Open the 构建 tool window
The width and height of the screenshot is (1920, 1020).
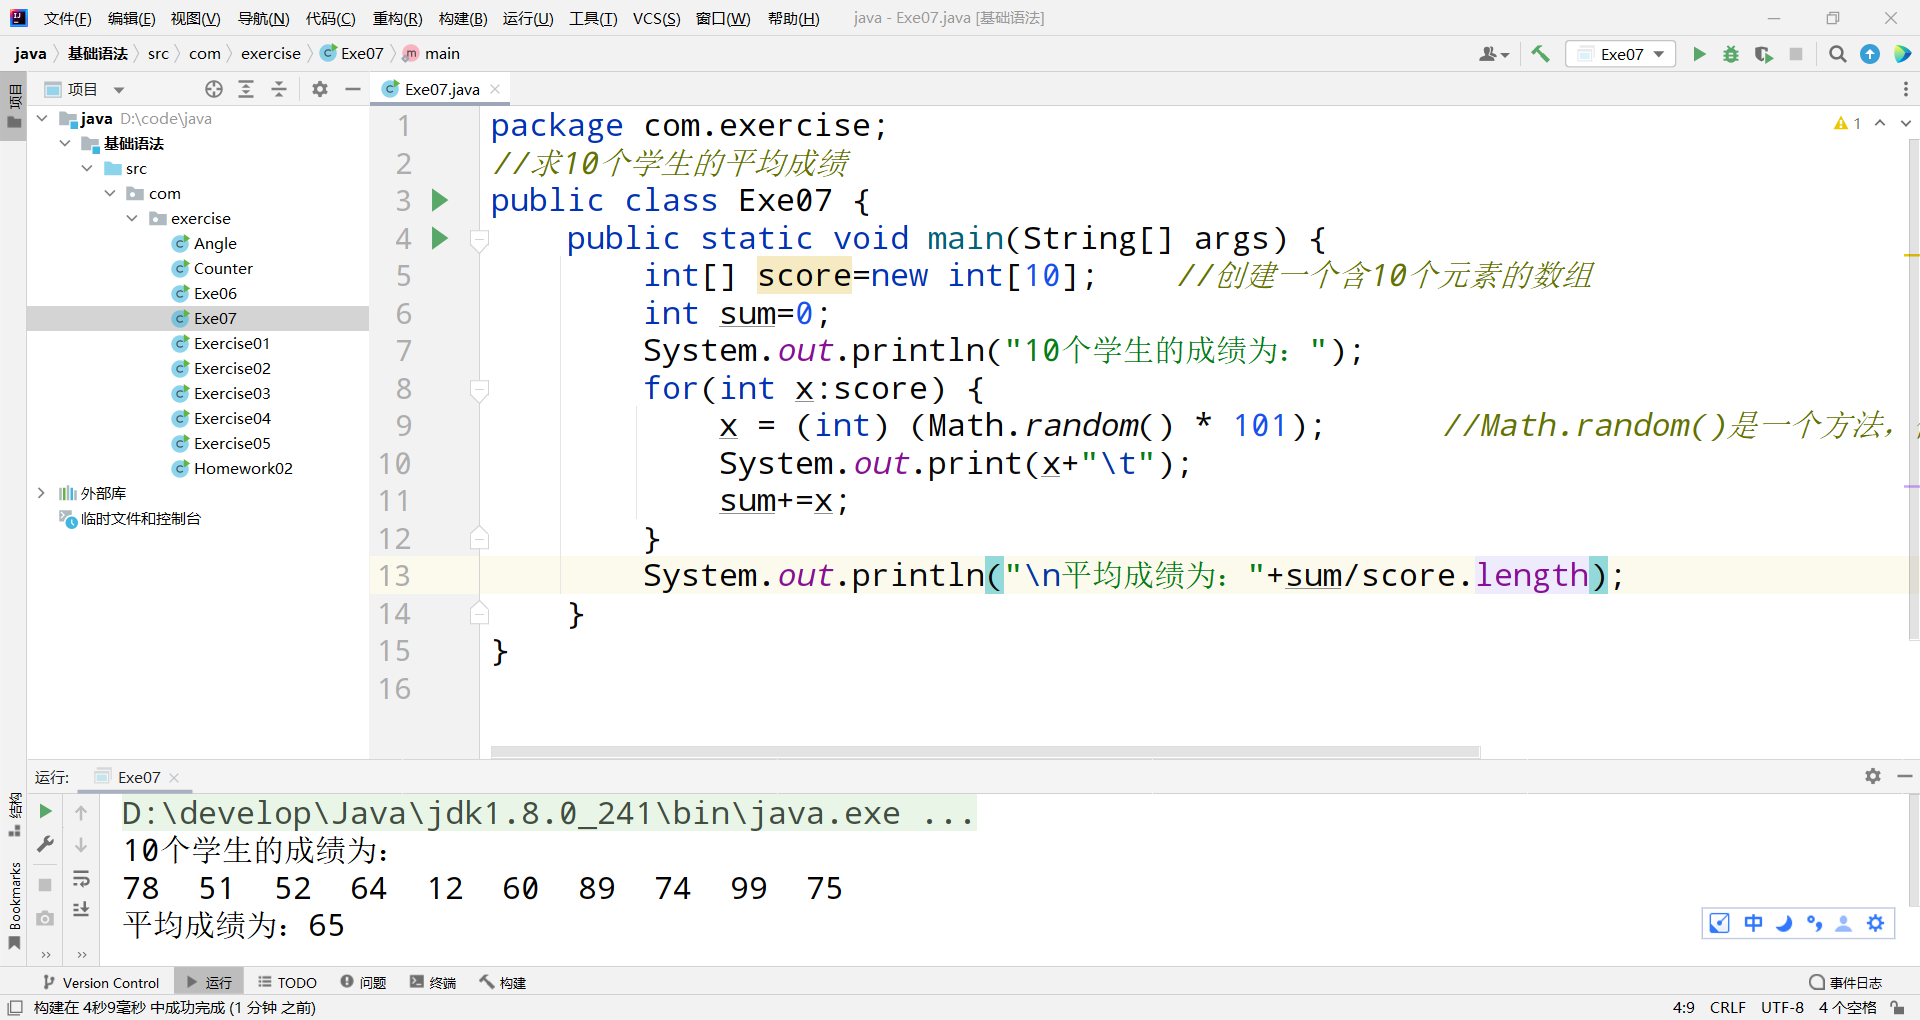click(x=503, y=982)
